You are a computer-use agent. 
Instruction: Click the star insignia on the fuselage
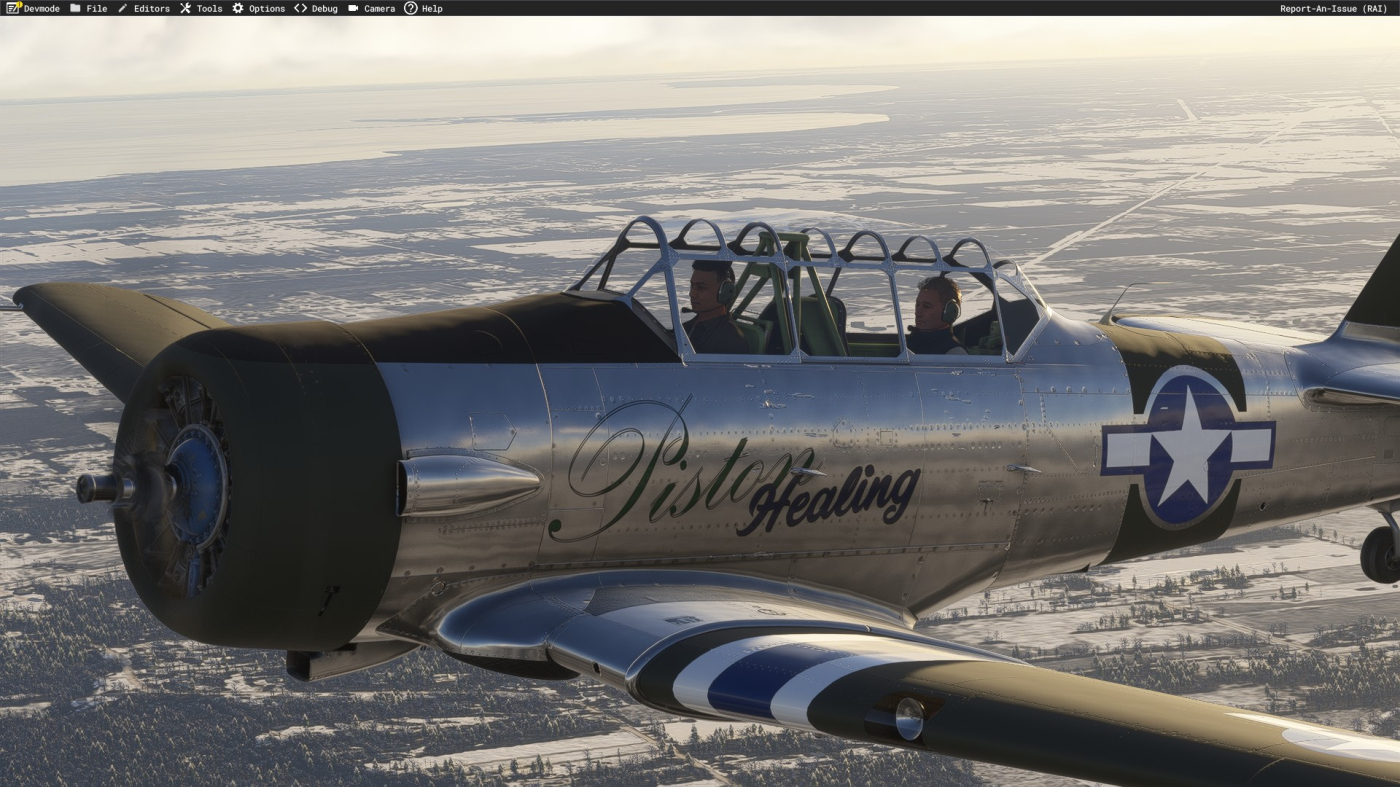[1188, 447]
